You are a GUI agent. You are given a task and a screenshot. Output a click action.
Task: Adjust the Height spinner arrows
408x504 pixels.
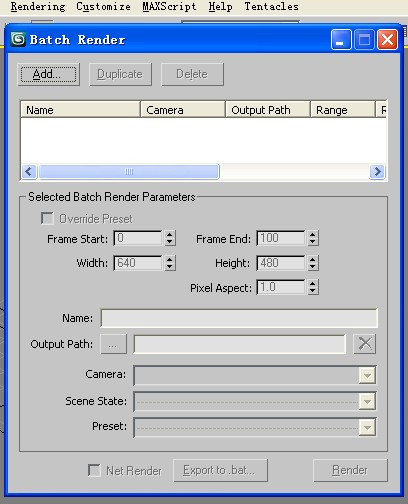click(313, 263)
